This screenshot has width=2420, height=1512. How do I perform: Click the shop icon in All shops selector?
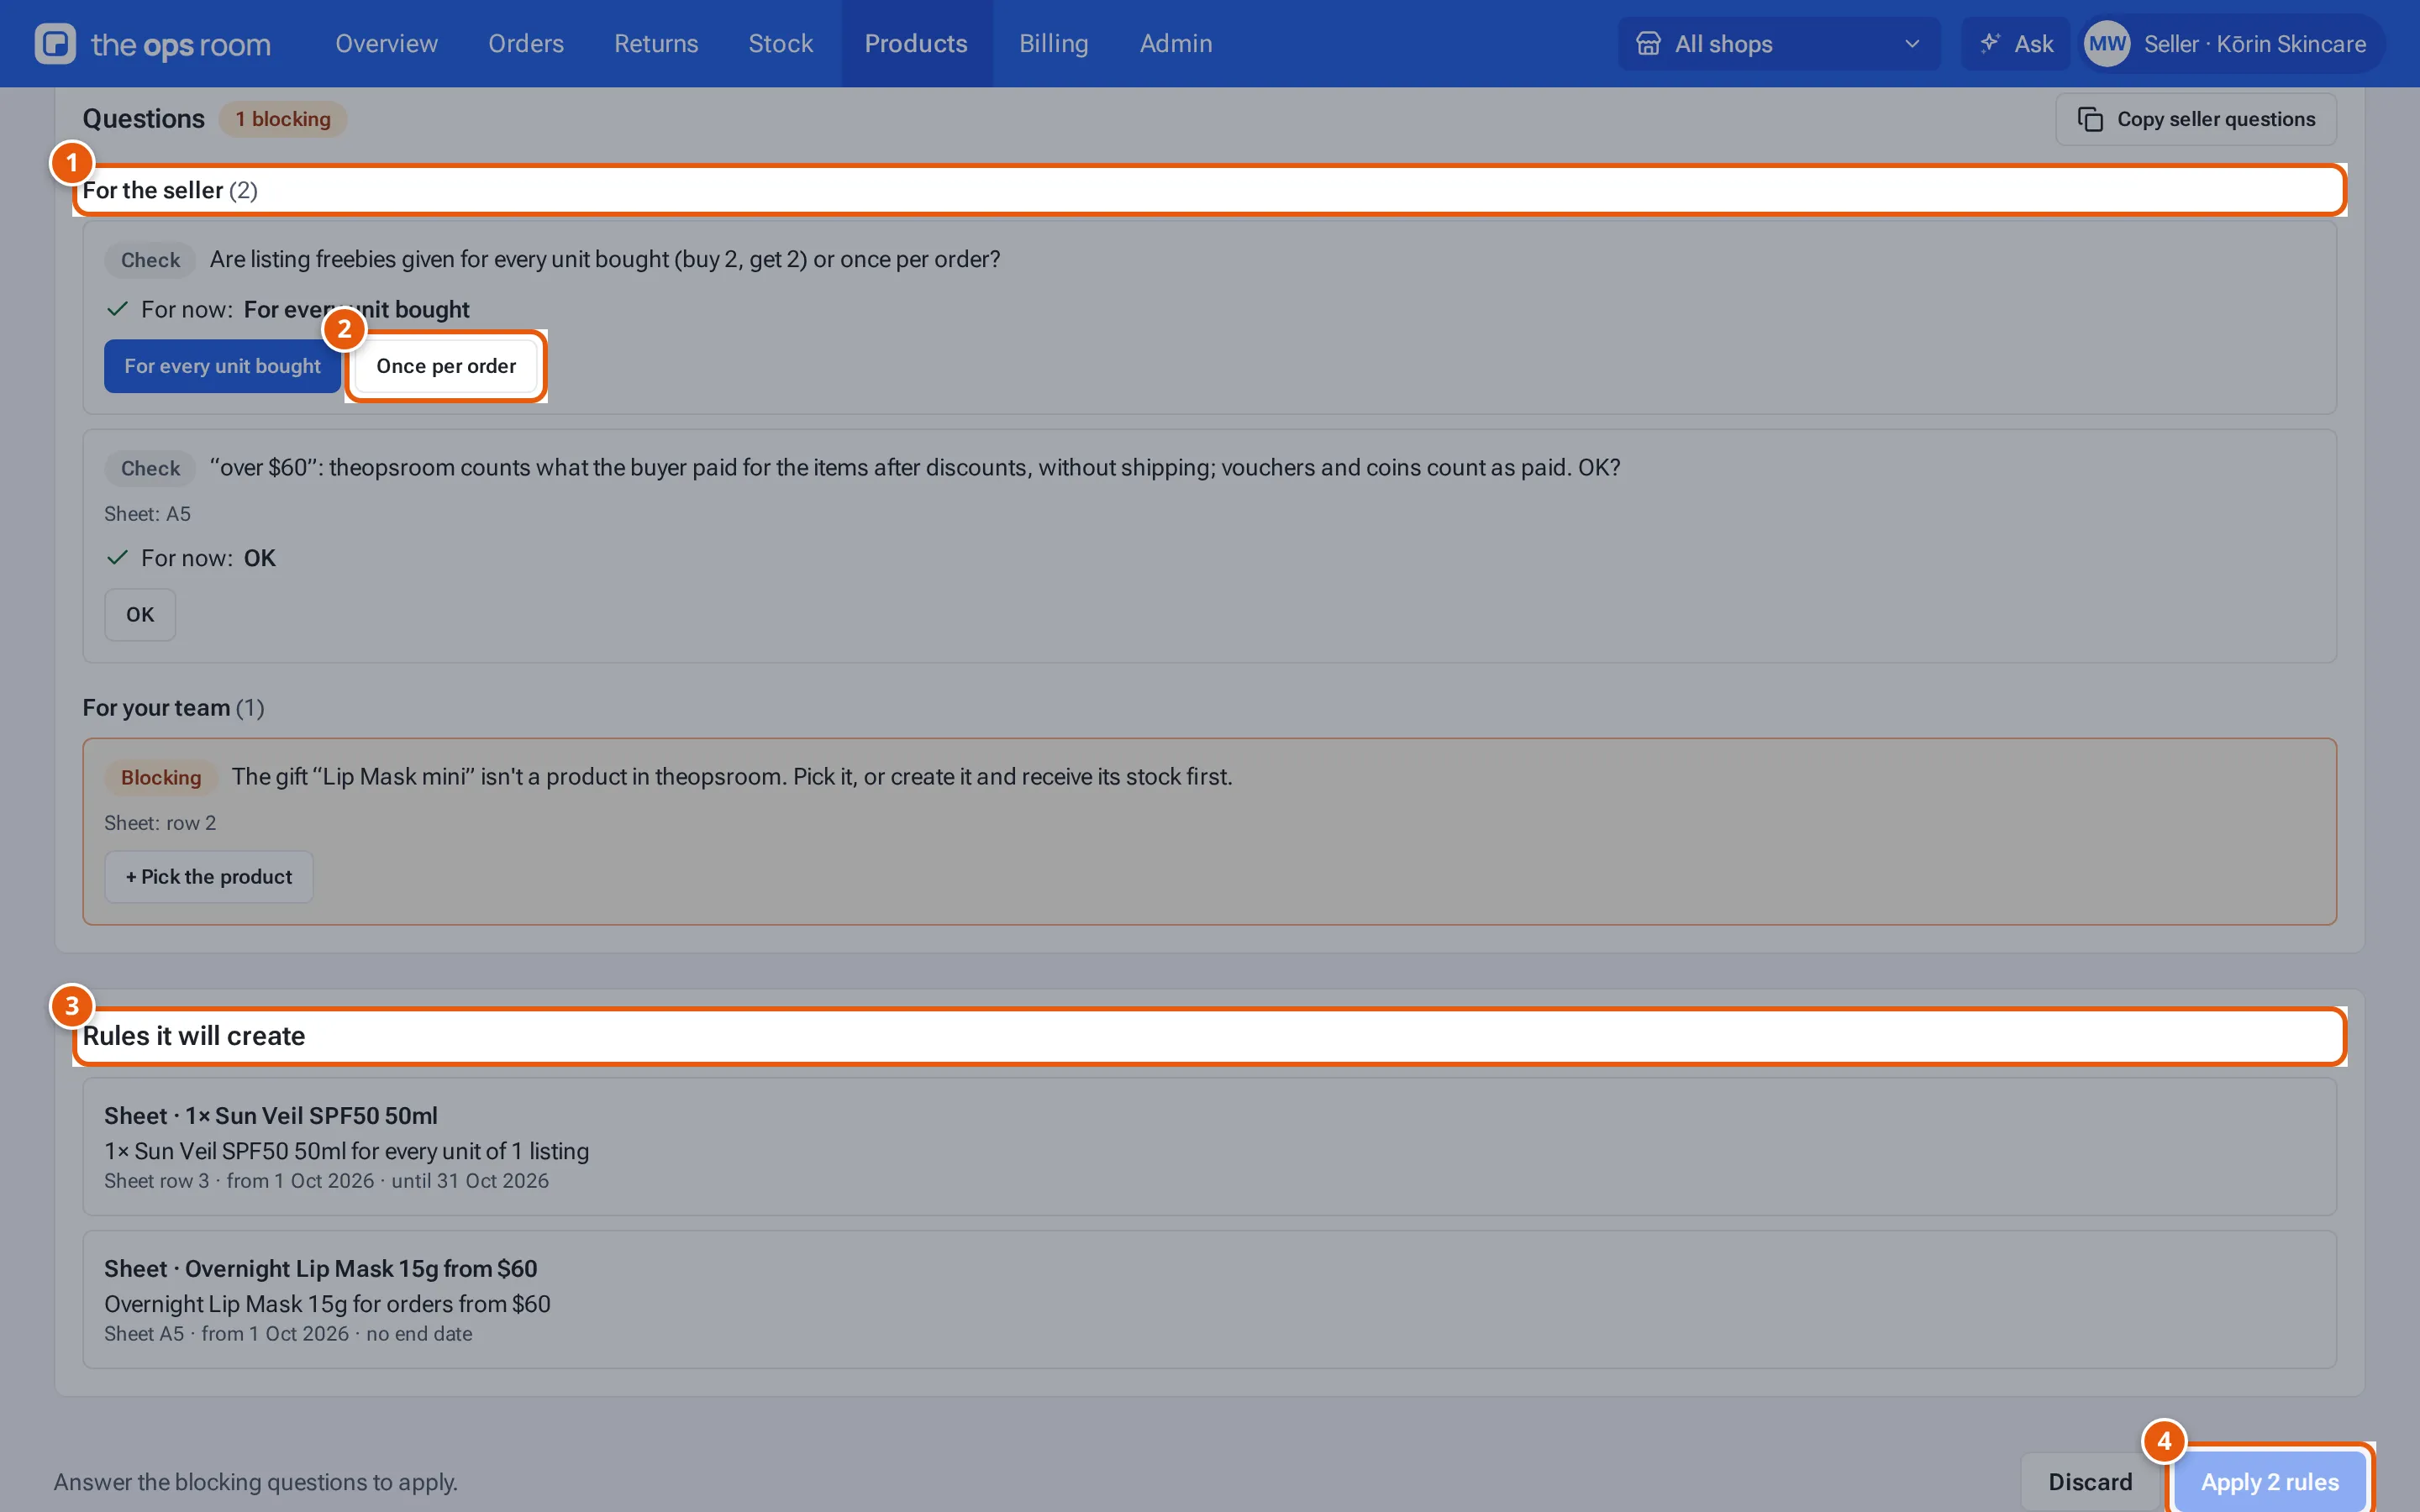coord(1648,44)
